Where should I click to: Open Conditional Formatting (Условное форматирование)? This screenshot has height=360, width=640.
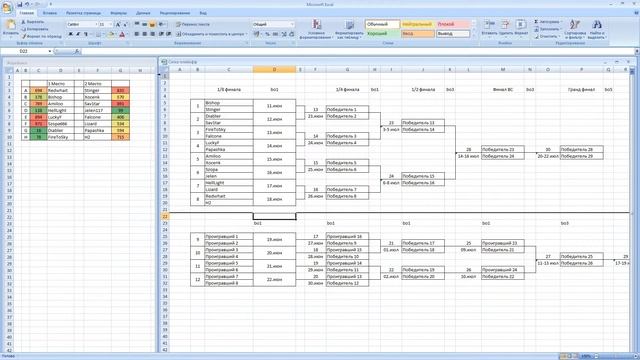coord(316,29)
